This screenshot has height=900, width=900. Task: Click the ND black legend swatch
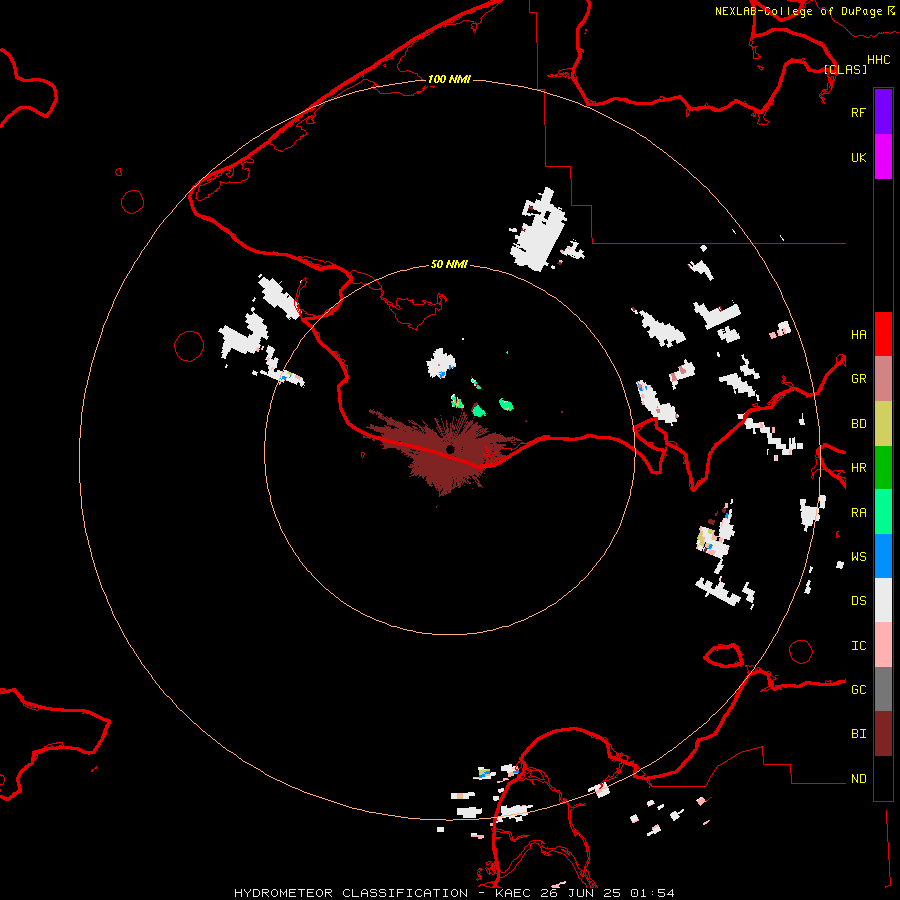883,778
